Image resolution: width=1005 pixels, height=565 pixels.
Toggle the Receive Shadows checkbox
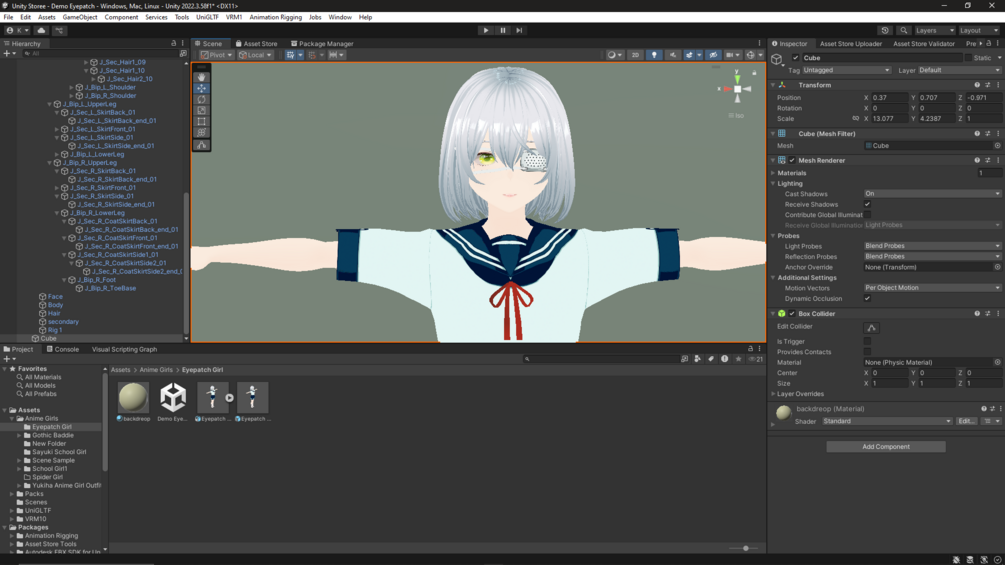(x=867, y=204)
